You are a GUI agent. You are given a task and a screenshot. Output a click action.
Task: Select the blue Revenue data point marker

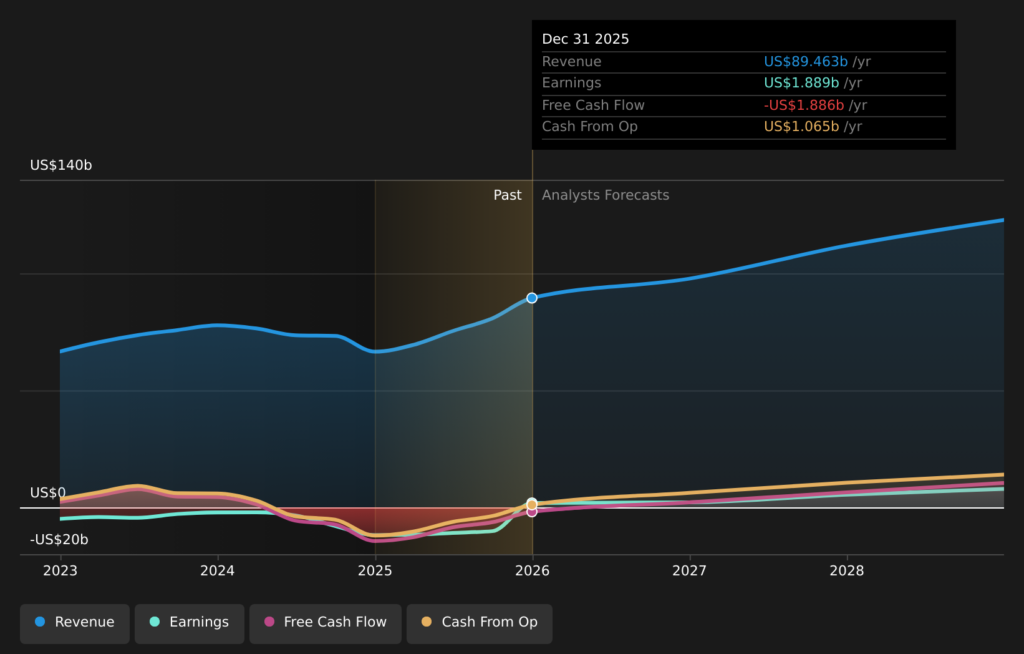click(531, 297)
